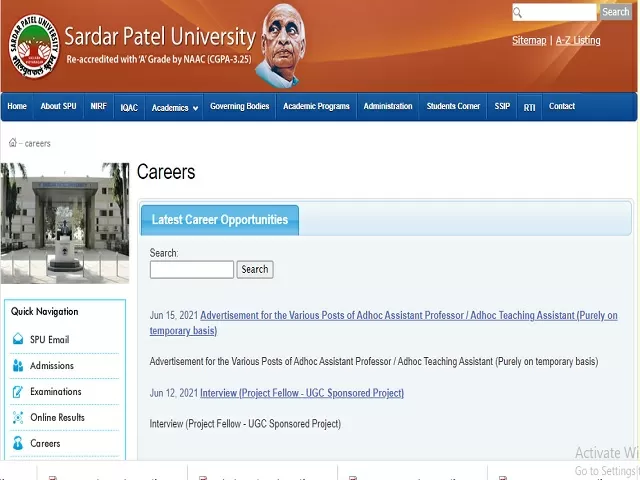Open the Contact menu item
Screen dimensions: 640x480
point(562,106)
